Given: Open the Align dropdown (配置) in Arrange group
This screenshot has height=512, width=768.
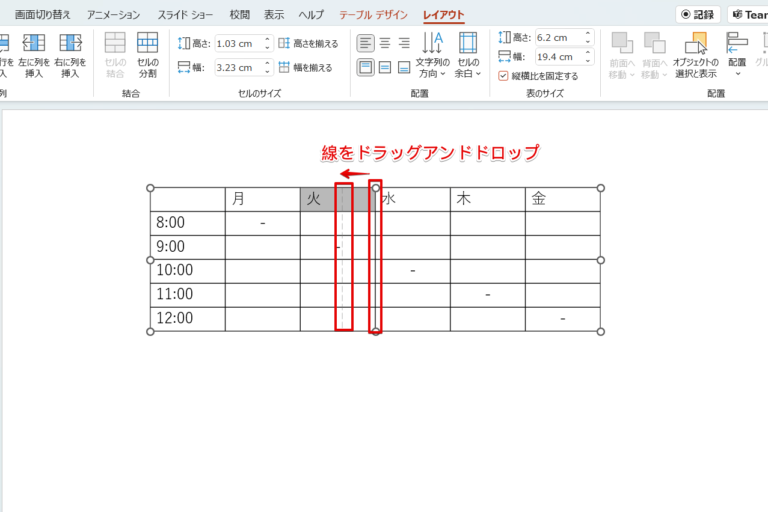Looking at the screenshot, I should (x=737, y=54).
